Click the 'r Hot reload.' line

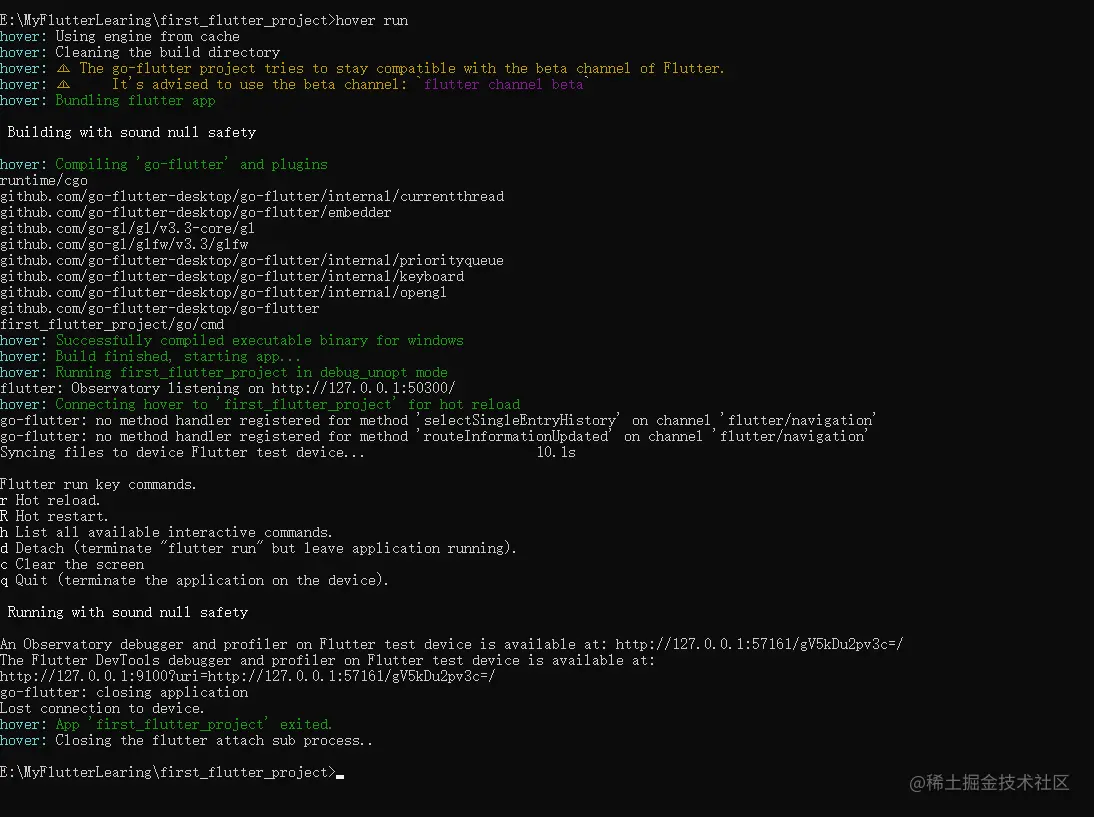[x=50, y=501]
